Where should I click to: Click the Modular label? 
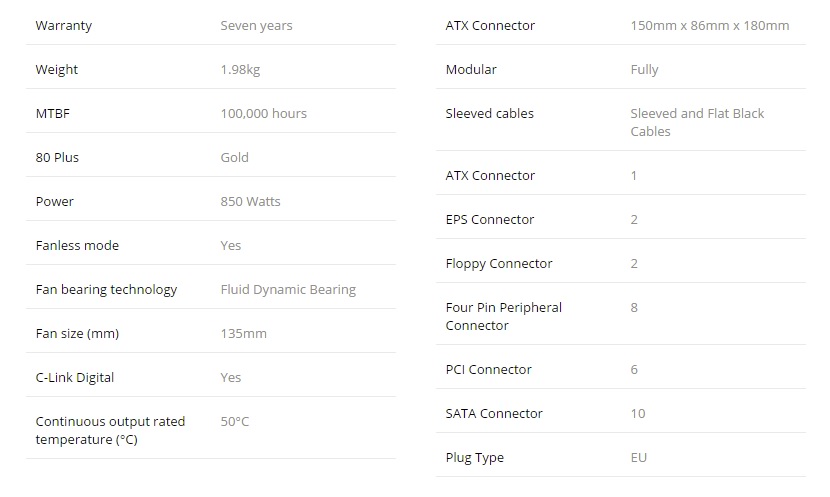(x=471, y=70)
